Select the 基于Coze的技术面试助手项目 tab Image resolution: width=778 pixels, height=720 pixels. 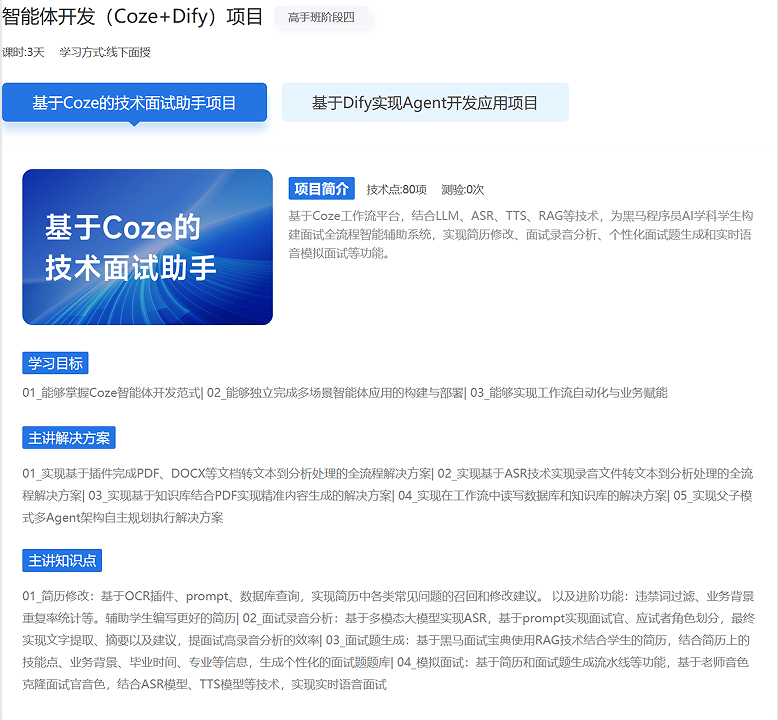[x=134, y=103]
